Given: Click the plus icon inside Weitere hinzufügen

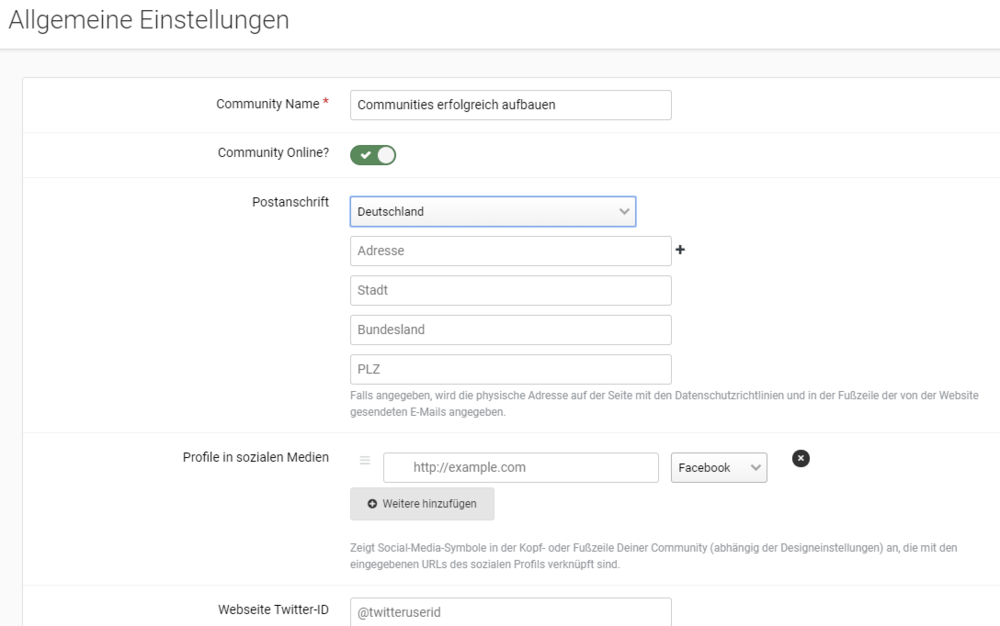Looking at the screenshot, I should click(x=372, y=504).
